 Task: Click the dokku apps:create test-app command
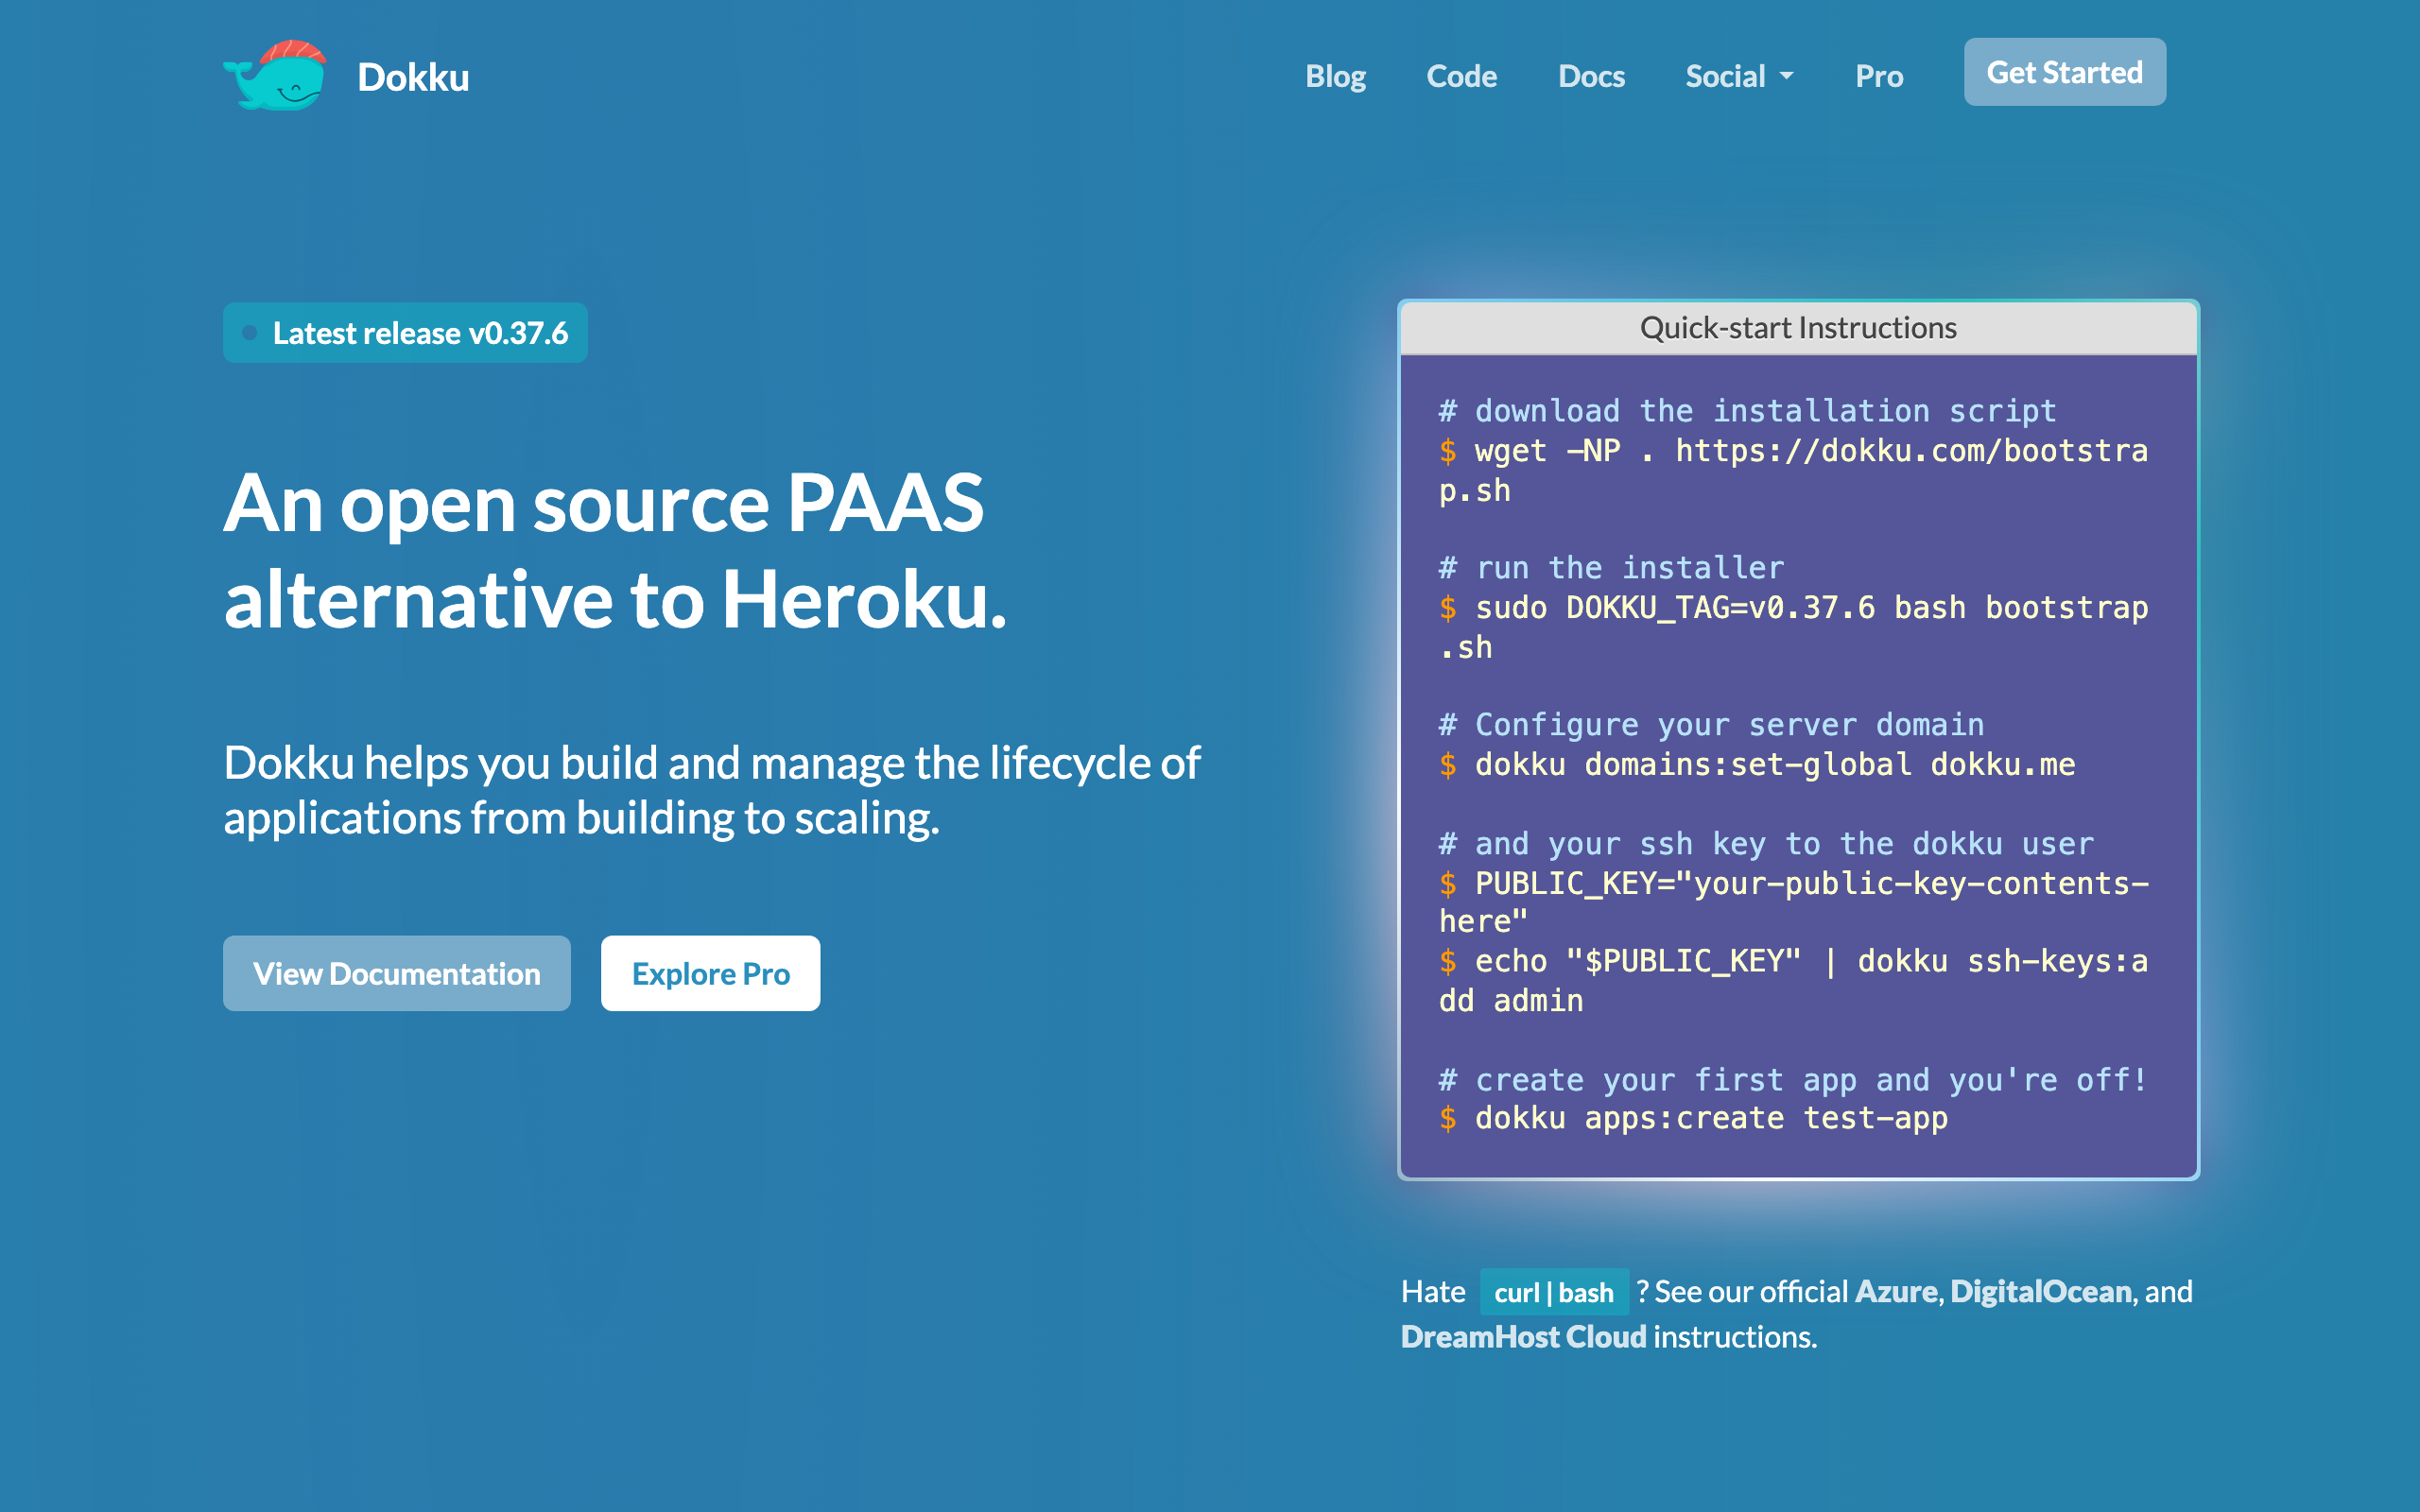1710,1118
